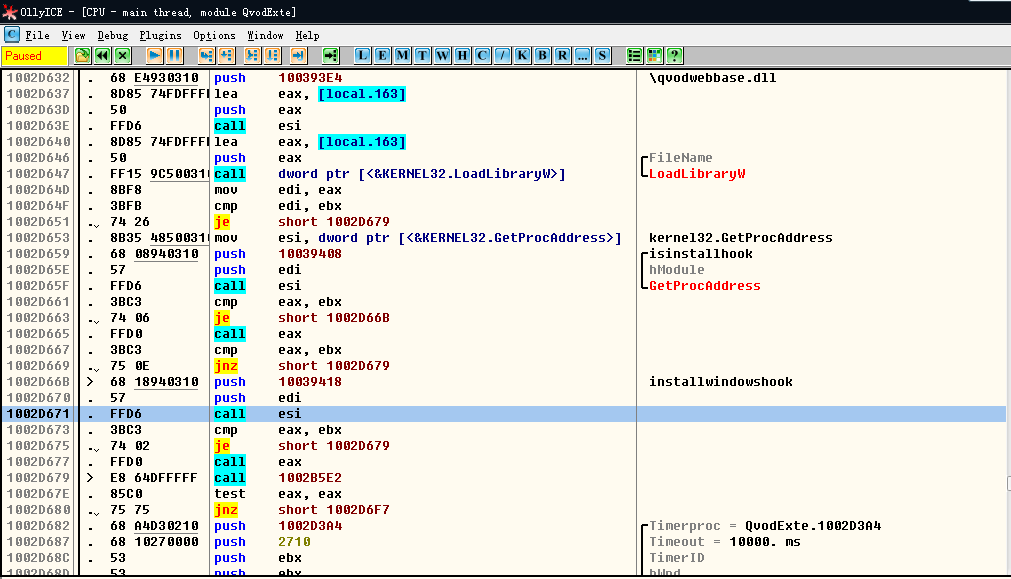This screenshot has height=579, width=1011.
Task: Click the Run program play icon
Action: point(155,56)
